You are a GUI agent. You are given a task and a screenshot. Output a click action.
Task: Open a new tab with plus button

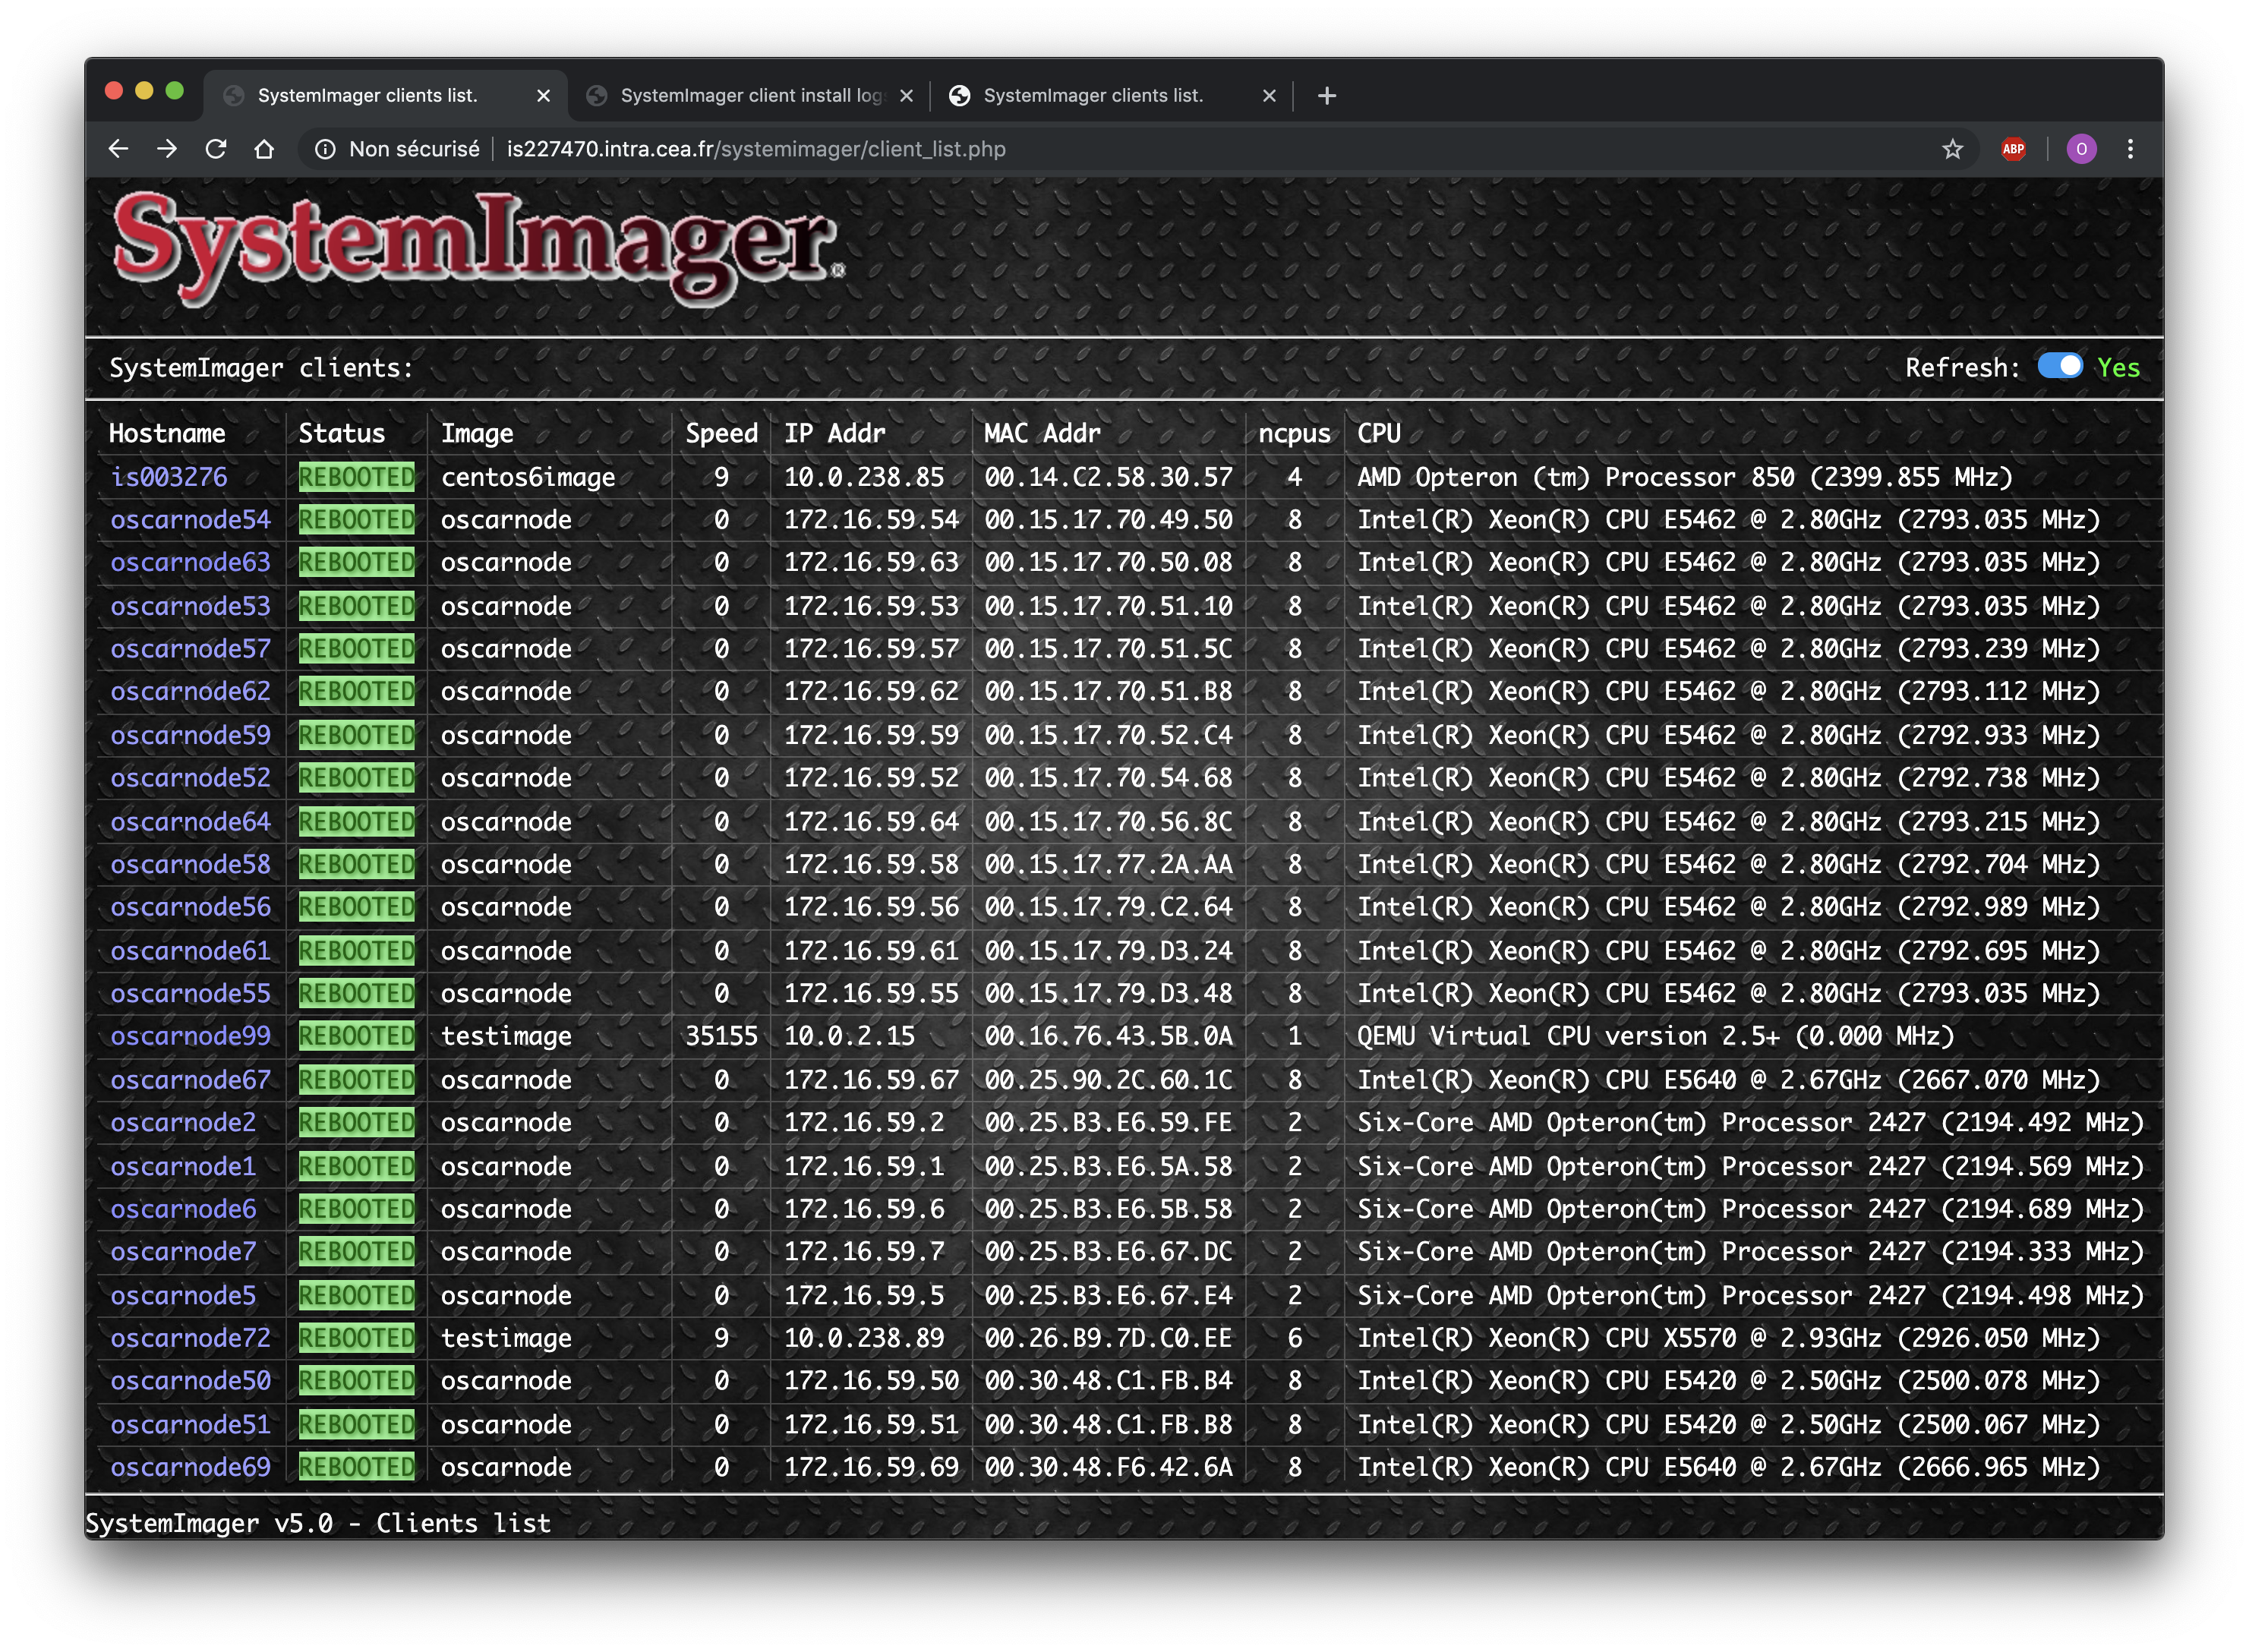pos(1326,96)
